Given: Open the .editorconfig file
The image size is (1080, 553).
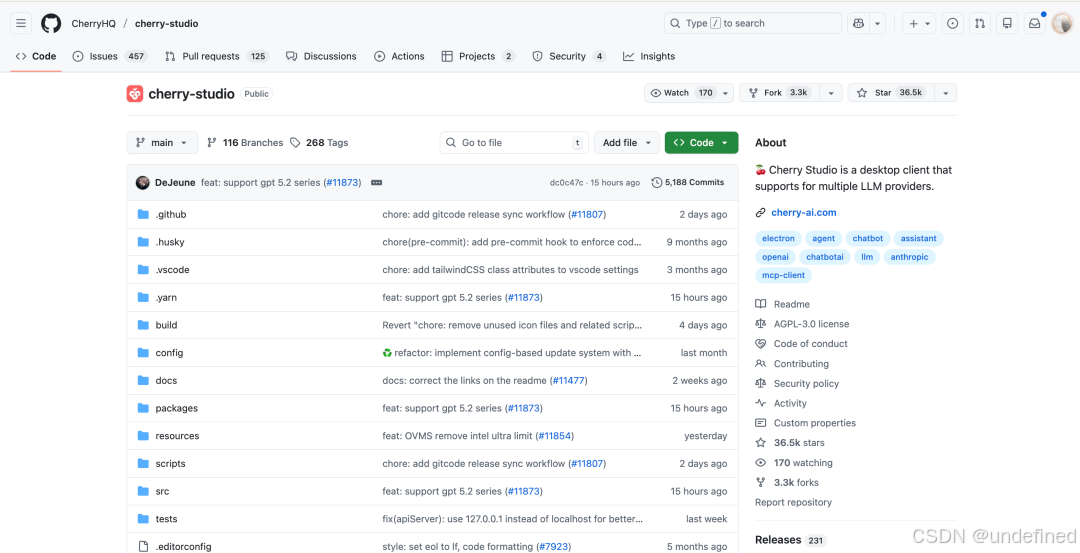Looking at the screenshot, I should [183, 547].
